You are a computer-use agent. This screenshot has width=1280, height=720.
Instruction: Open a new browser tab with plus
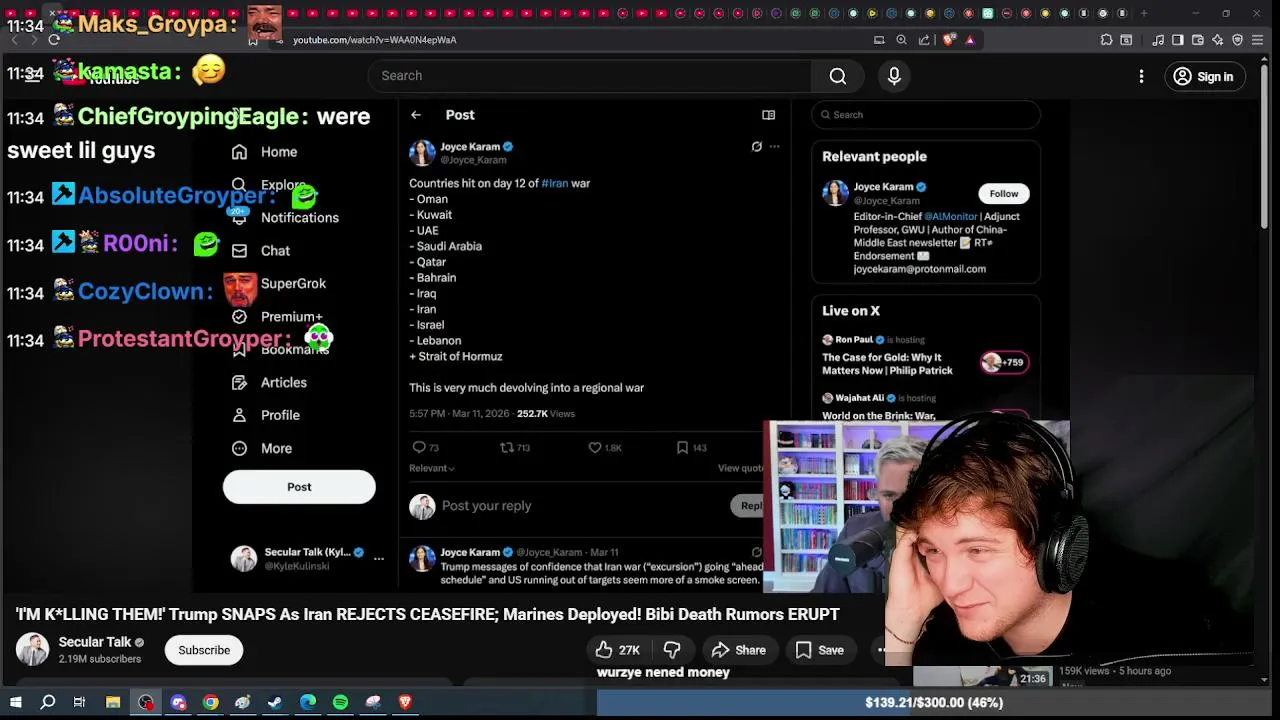tap(1144, 13)
